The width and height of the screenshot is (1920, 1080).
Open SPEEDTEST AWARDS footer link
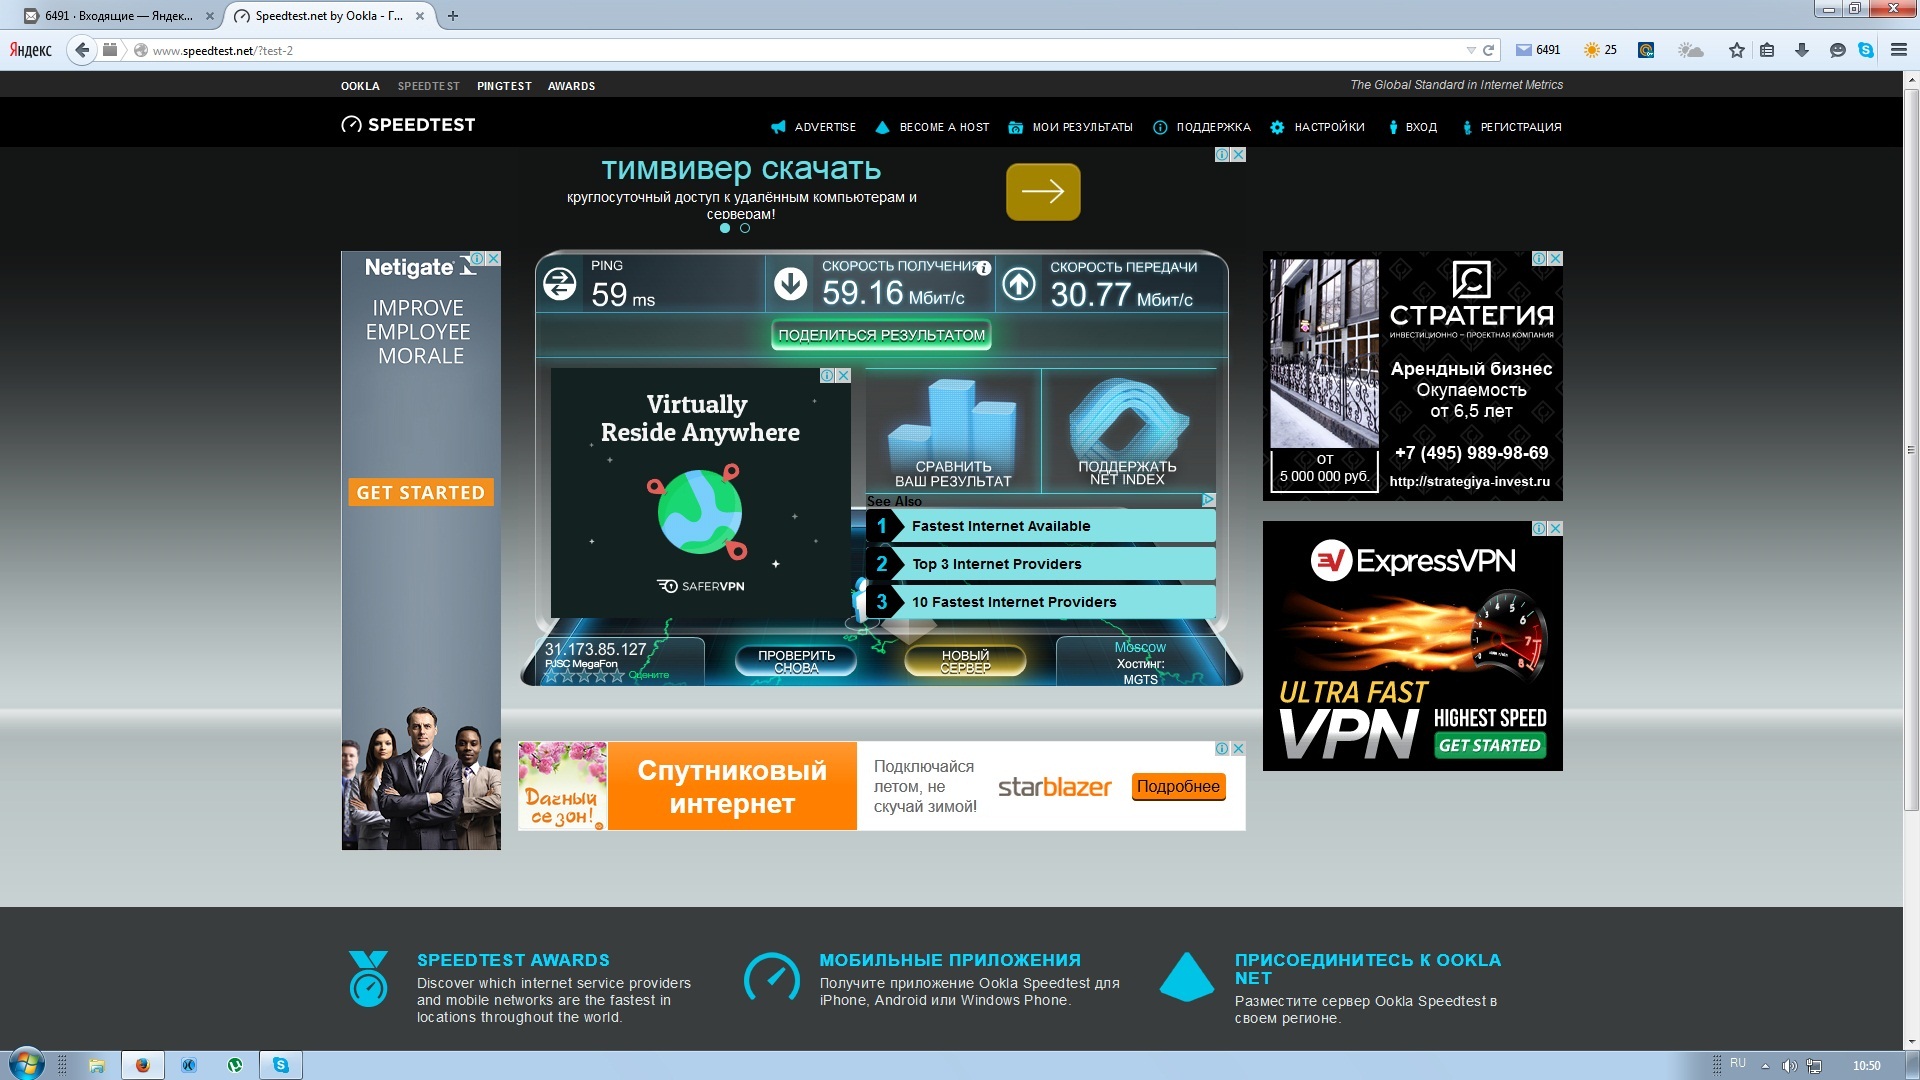513,960
